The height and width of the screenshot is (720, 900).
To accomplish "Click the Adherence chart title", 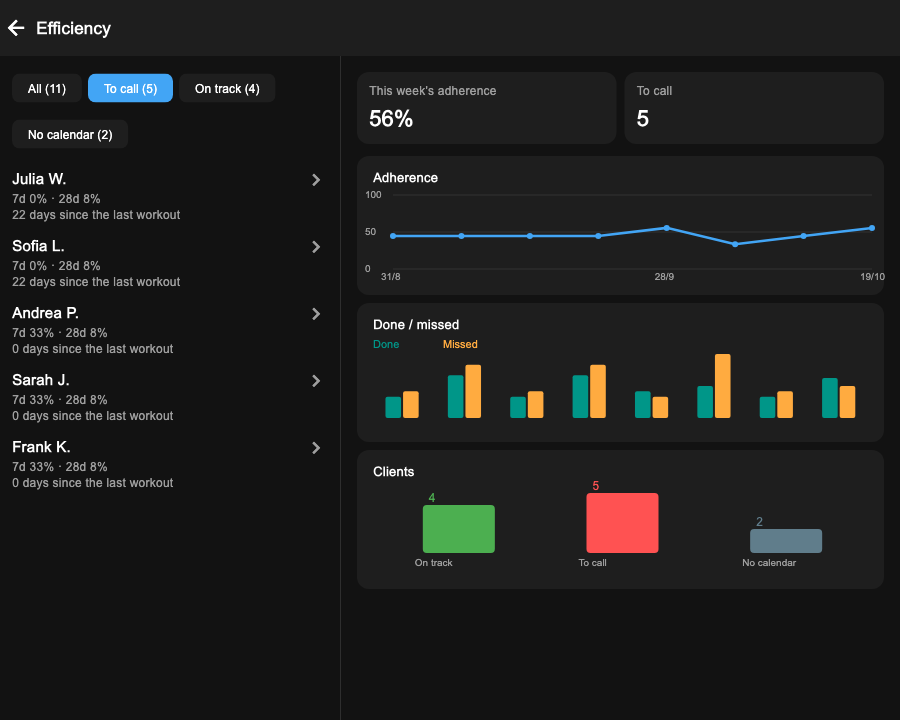I will click(405, 178).
